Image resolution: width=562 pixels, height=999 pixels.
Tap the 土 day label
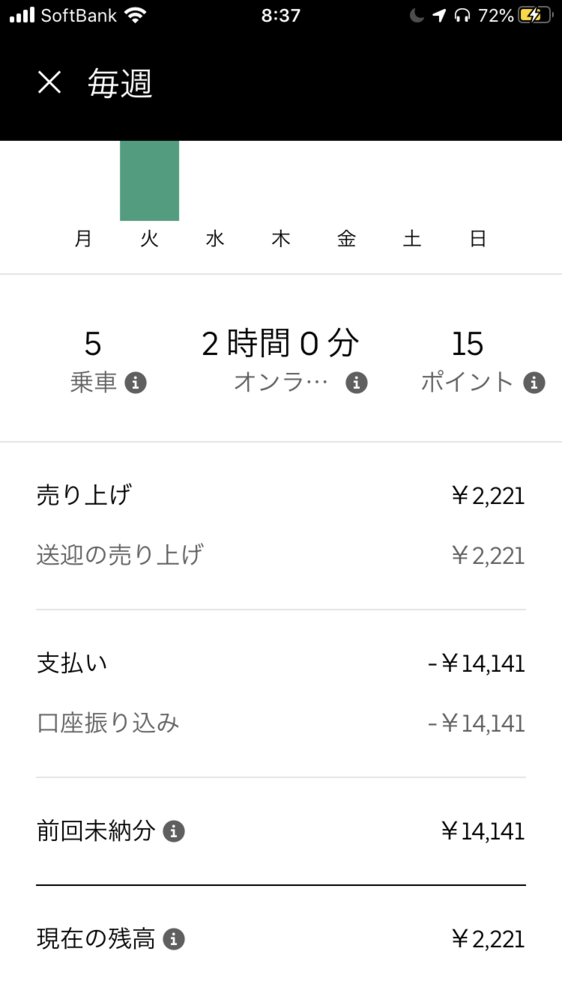coord(412,239)
